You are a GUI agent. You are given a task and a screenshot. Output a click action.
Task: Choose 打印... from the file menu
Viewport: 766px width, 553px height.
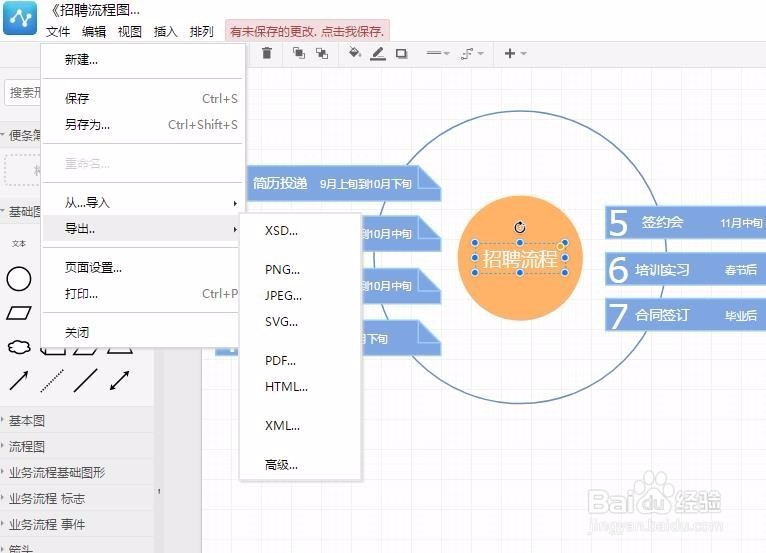(143, 294)
